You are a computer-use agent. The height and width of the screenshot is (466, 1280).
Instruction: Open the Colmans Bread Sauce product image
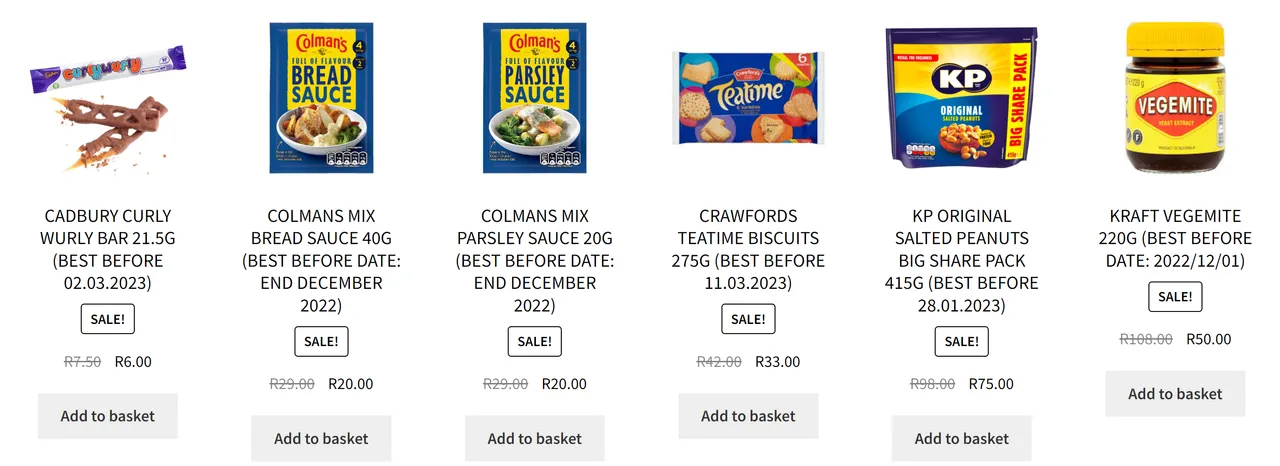point(321,98)
